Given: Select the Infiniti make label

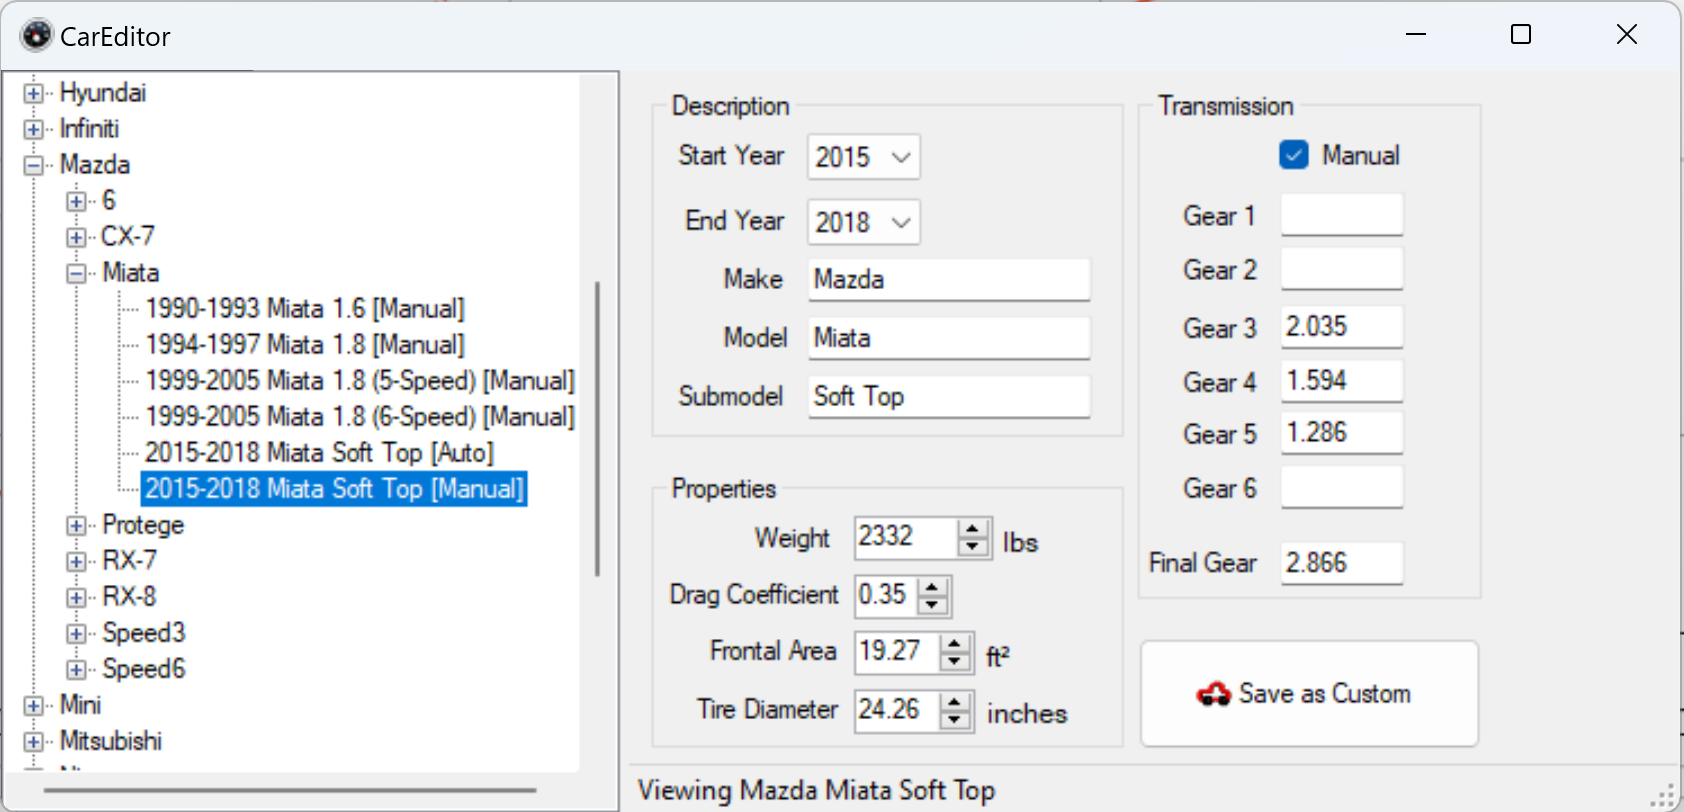Looking at the screenshot, I should (89, 129).
